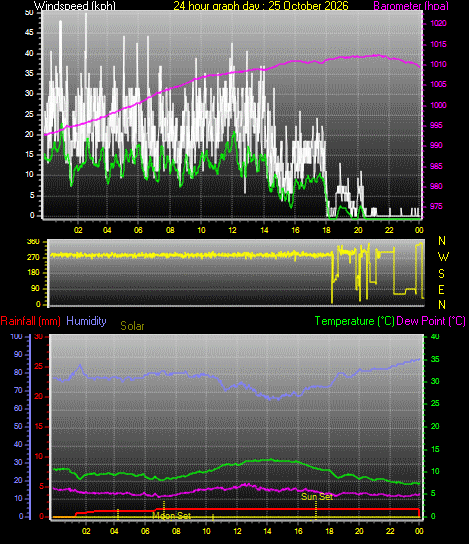Click the 'Moon Set' marker label
Viewport: 469px width, 544px height.
[172, 516]
